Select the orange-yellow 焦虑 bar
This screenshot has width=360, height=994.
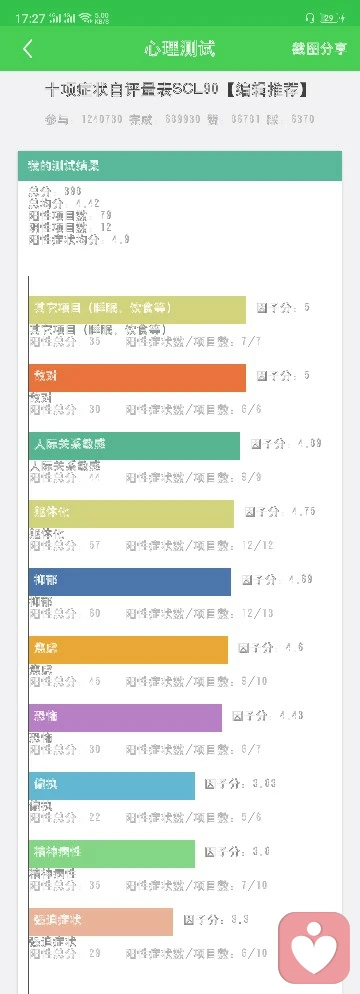128,650
